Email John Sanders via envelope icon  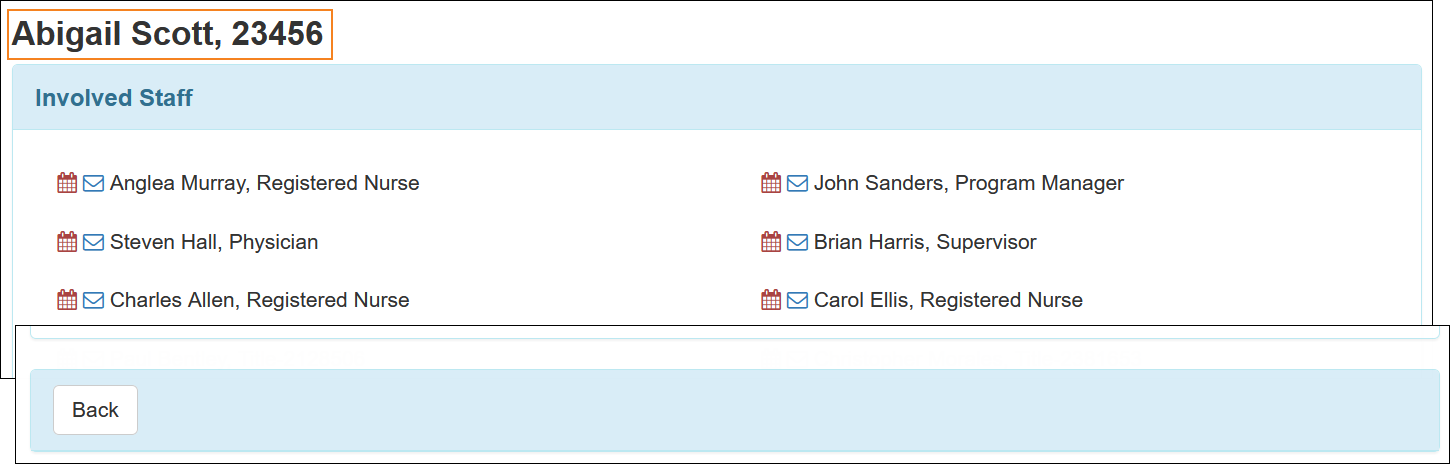tap(797, 183)
